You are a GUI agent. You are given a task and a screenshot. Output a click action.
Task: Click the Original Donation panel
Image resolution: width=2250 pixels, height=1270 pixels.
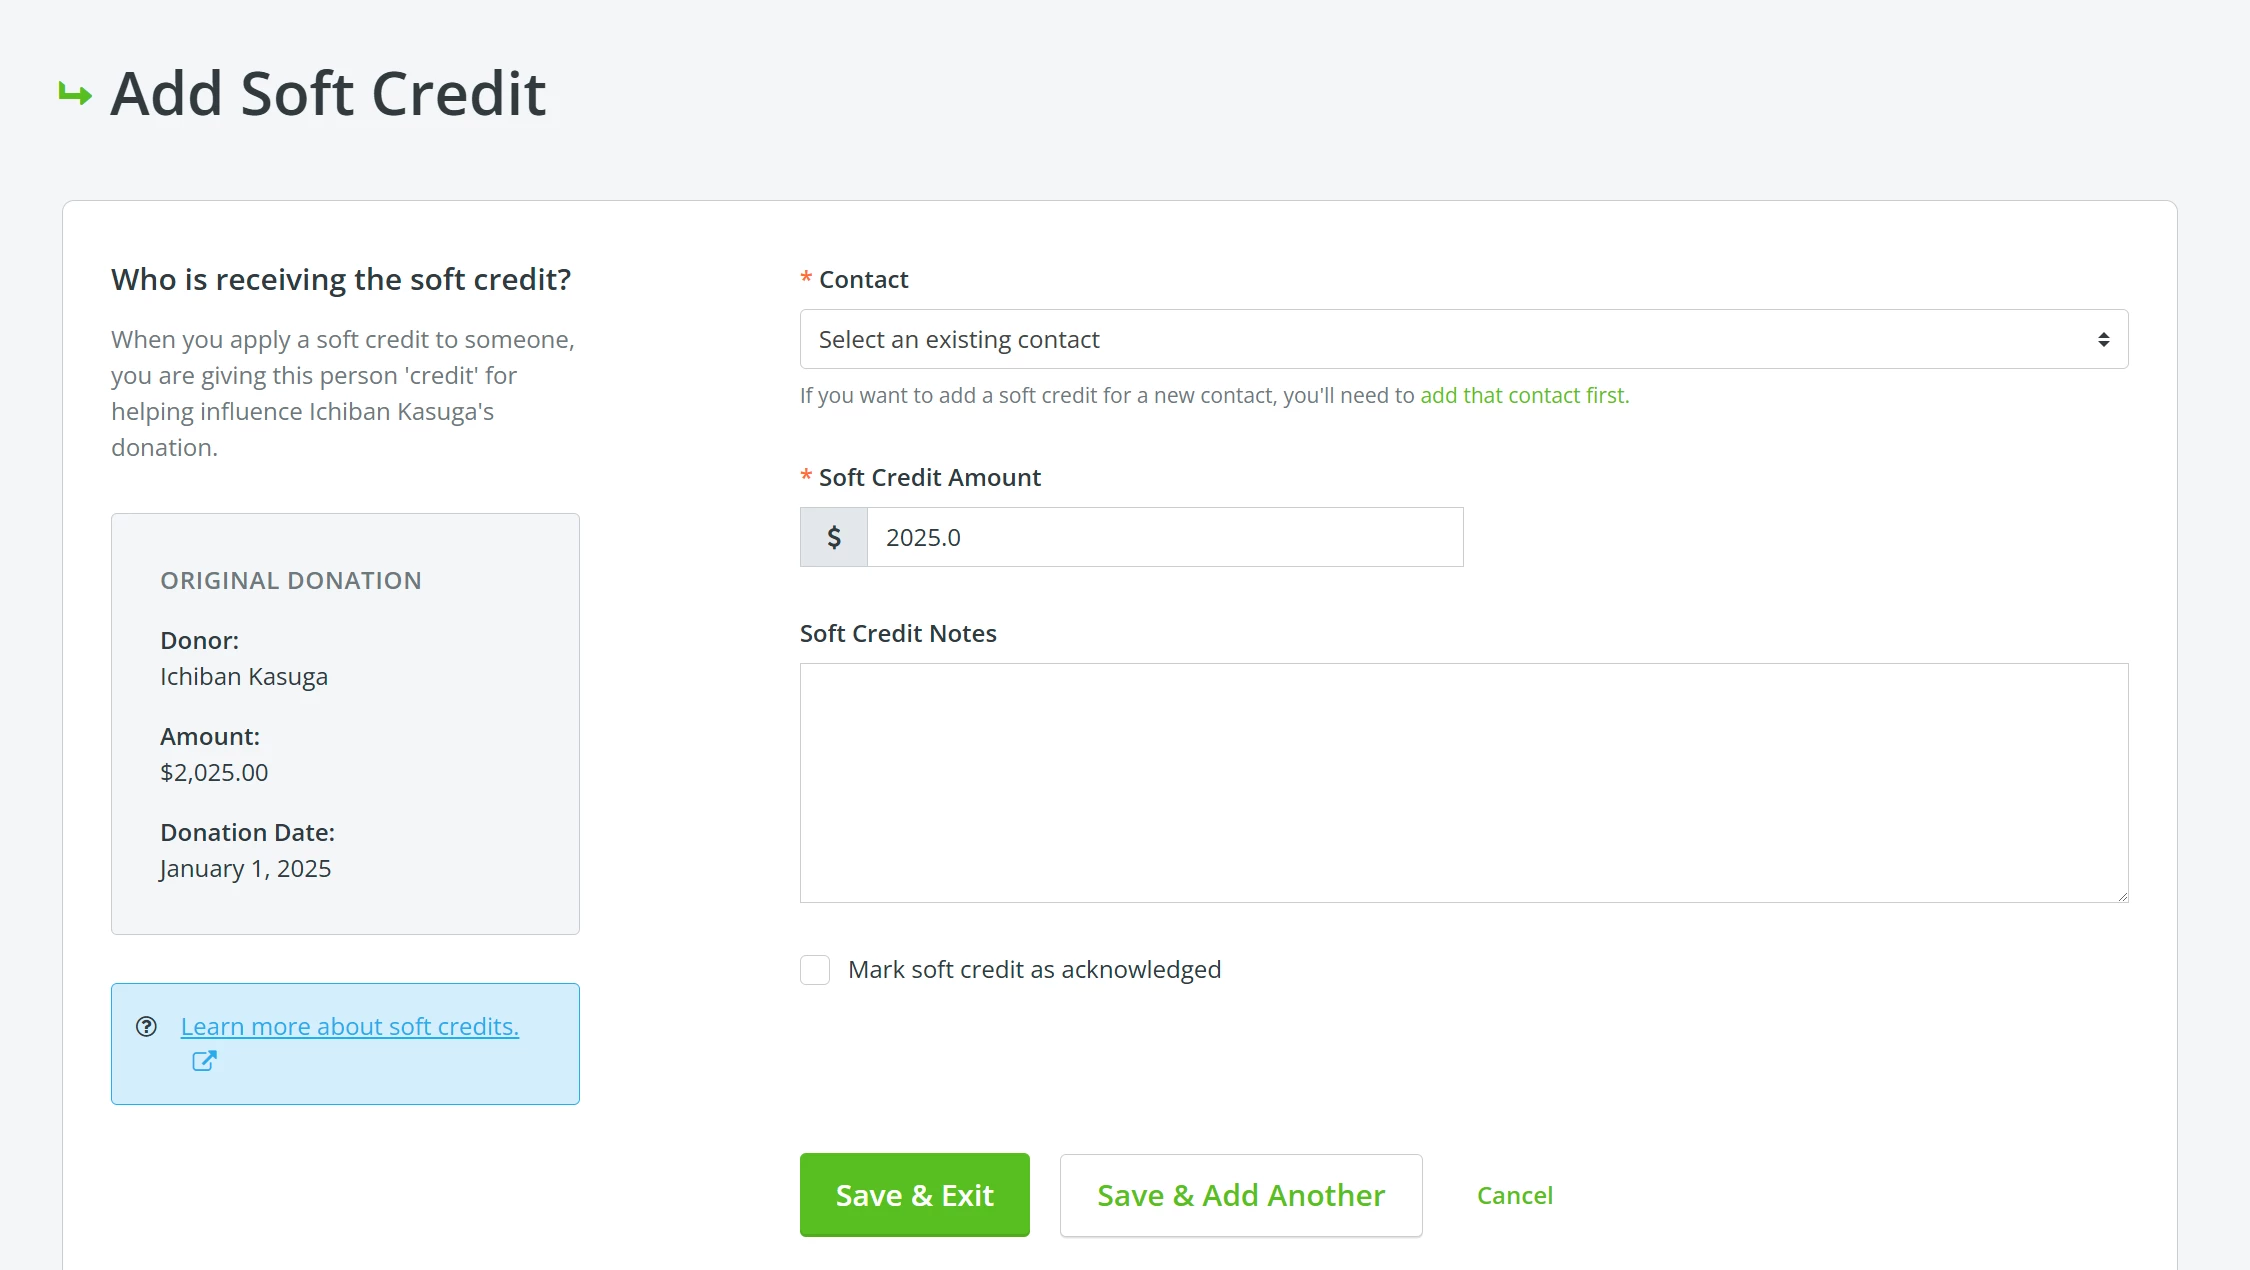point(344,724)
